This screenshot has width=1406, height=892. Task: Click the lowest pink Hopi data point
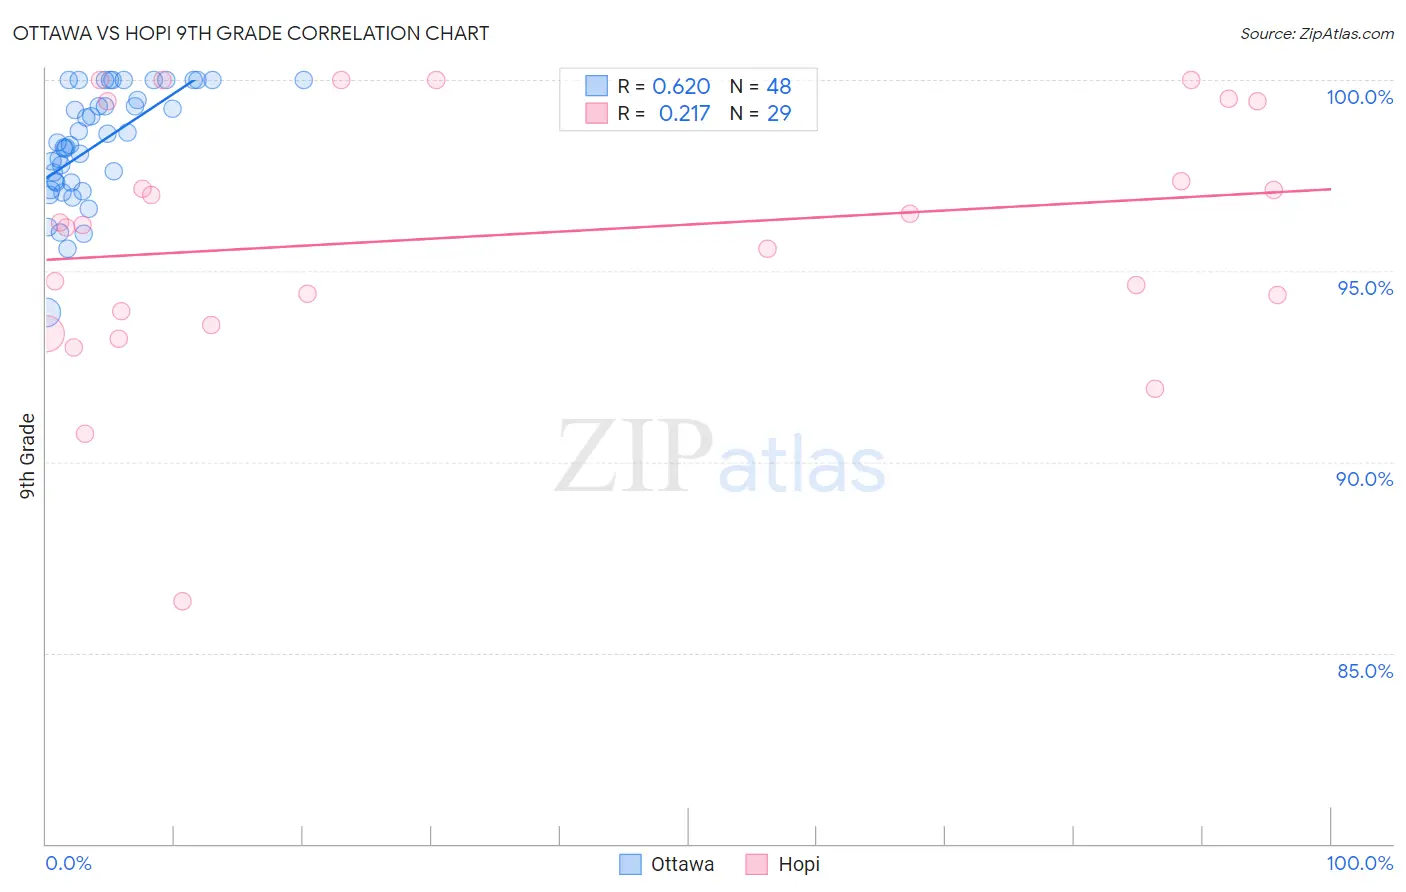pyautogui.click(x=182, y=601)
